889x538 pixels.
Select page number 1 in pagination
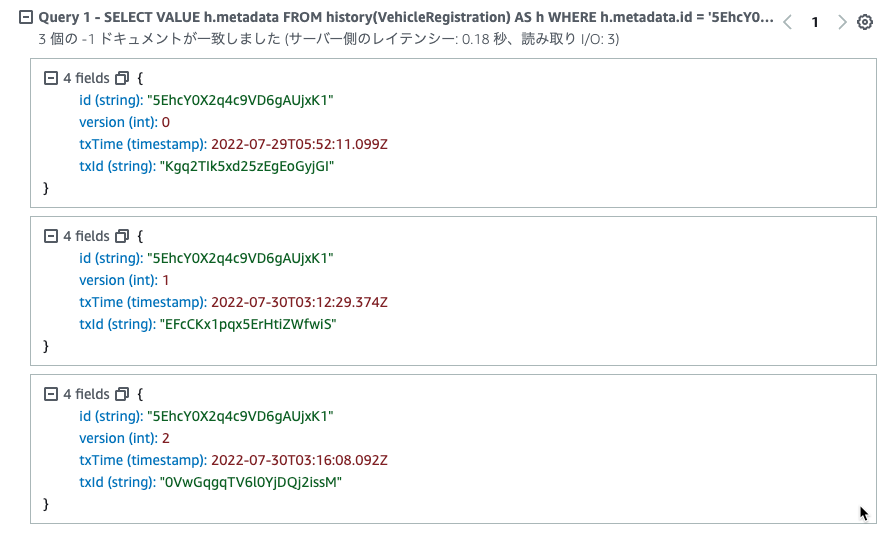click(x=815, y=22)
